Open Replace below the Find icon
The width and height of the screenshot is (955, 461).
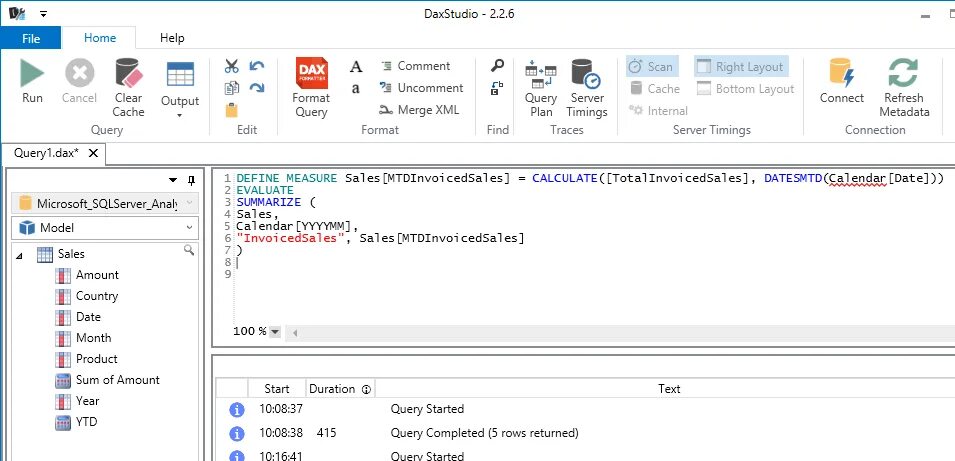(497, 88)
